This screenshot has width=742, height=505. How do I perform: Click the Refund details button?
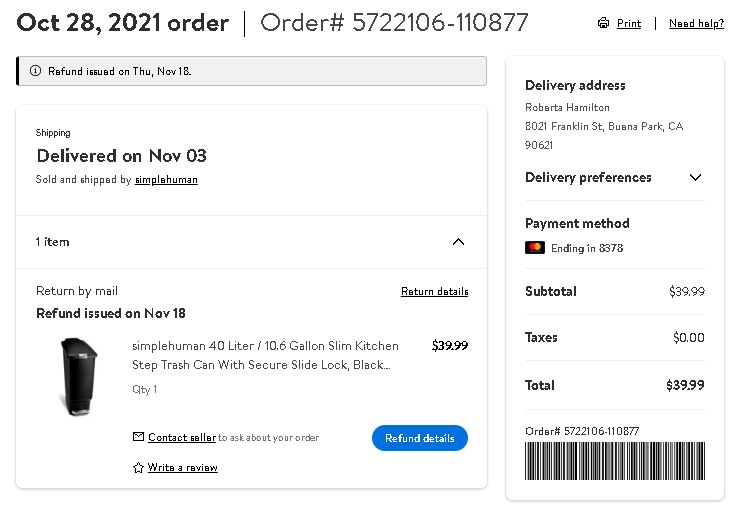(420, 438)
